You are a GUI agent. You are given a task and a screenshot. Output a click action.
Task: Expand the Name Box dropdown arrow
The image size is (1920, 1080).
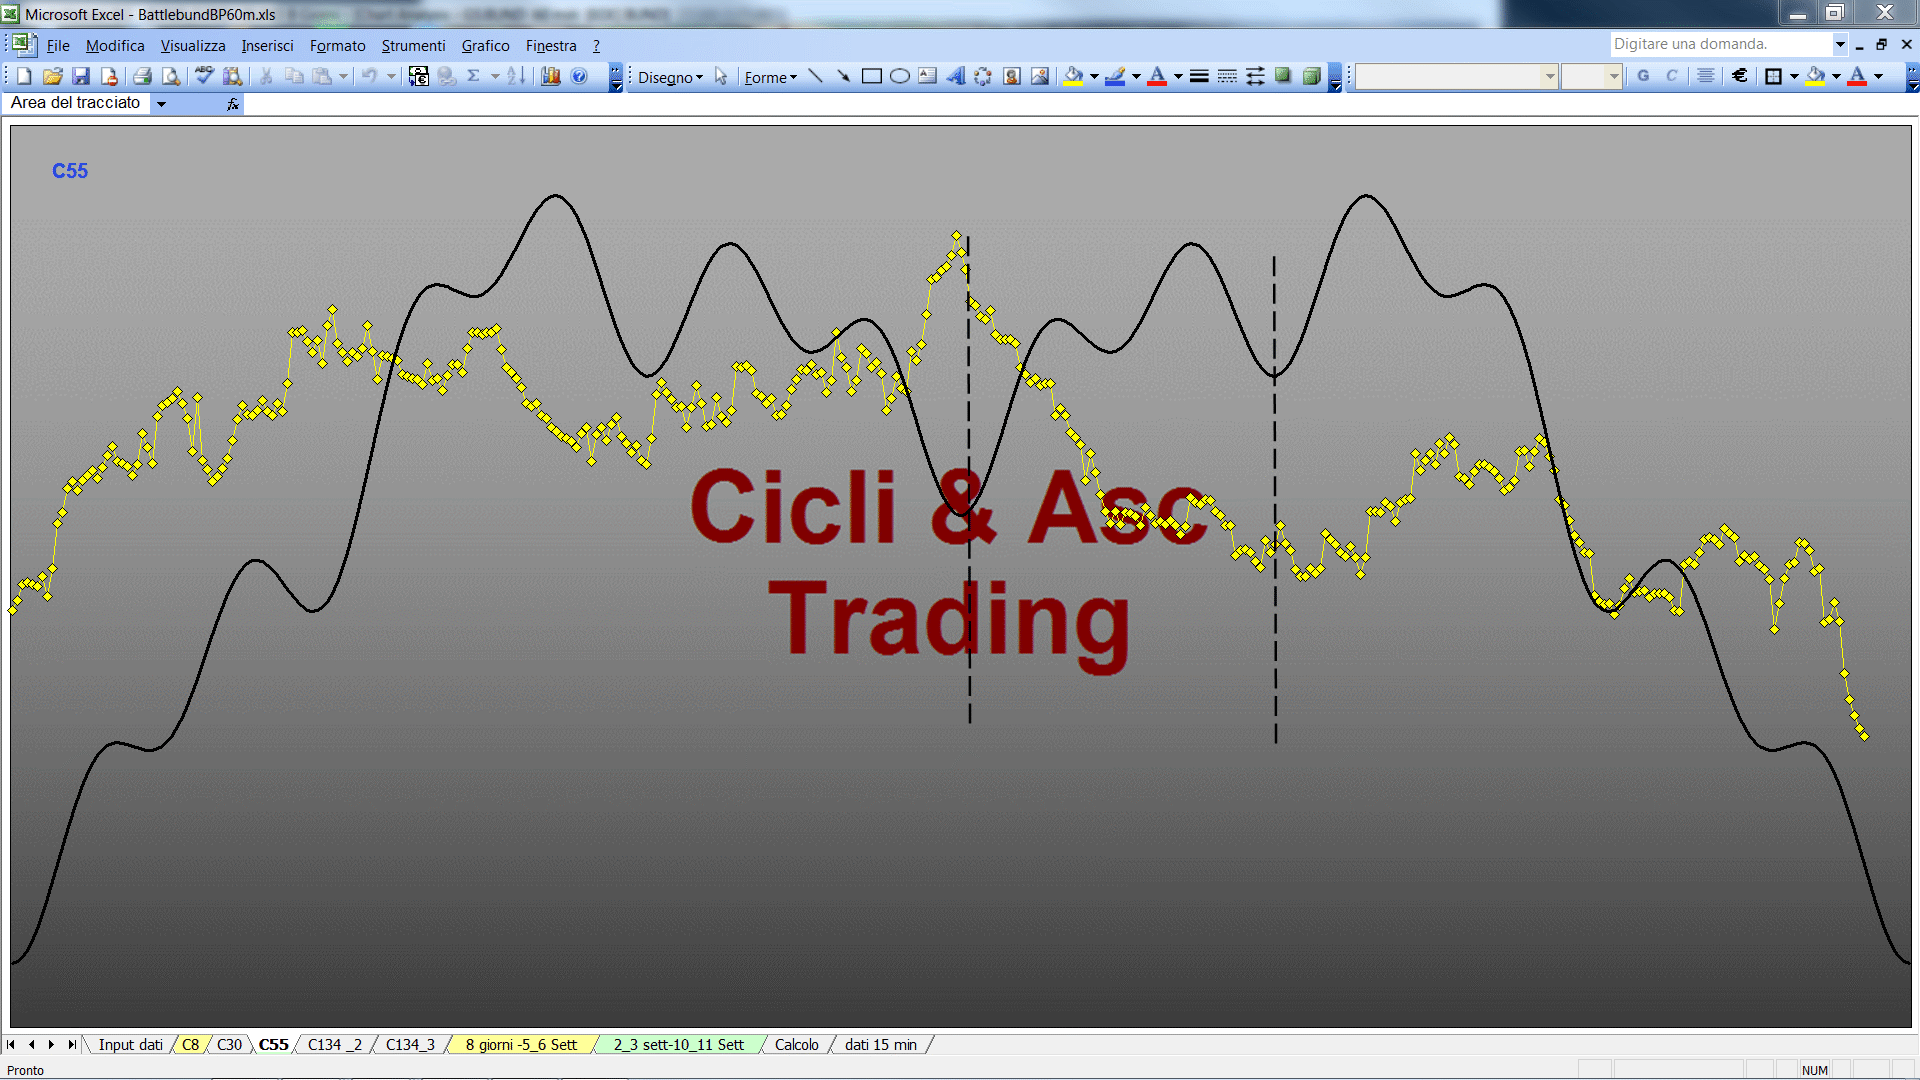pyautogui.click(x=161, y=103)
